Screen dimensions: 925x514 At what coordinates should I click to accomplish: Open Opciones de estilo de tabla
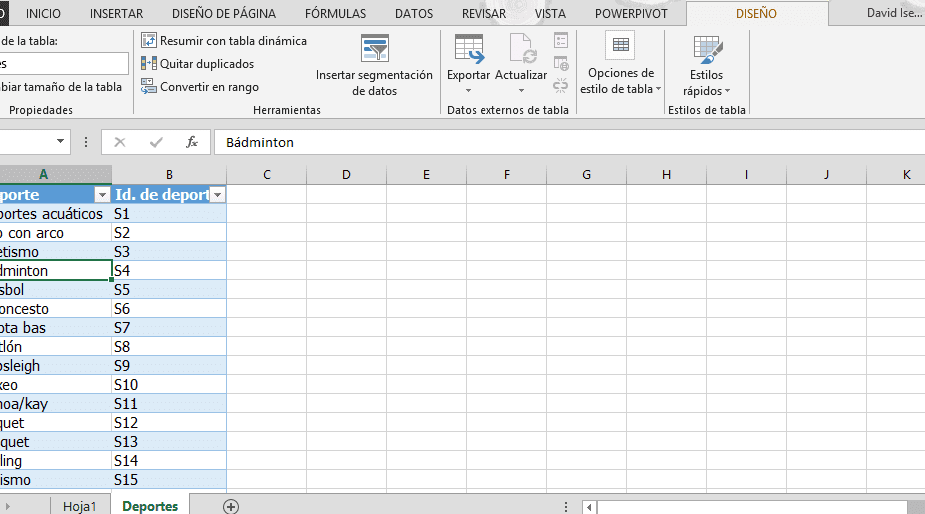tap(621, 64)
